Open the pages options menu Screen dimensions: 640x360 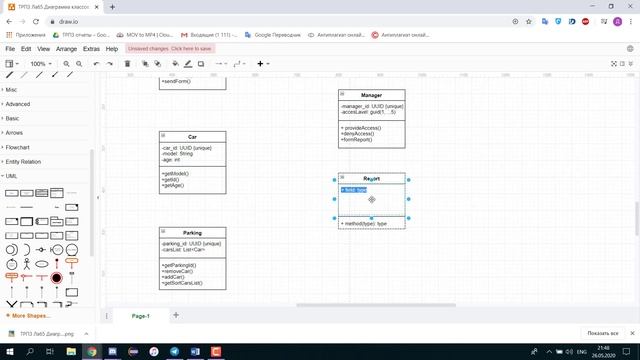107,316
